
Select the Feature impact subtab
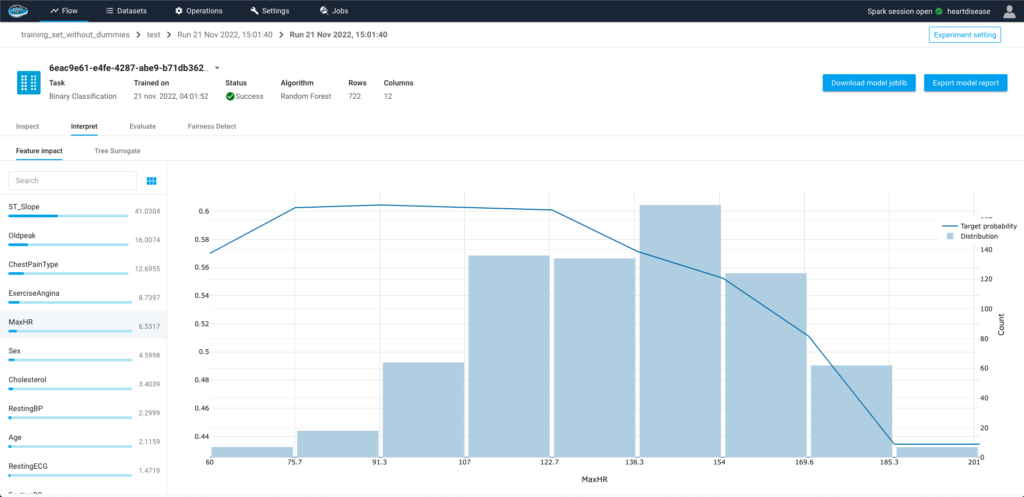pos(39,151)
